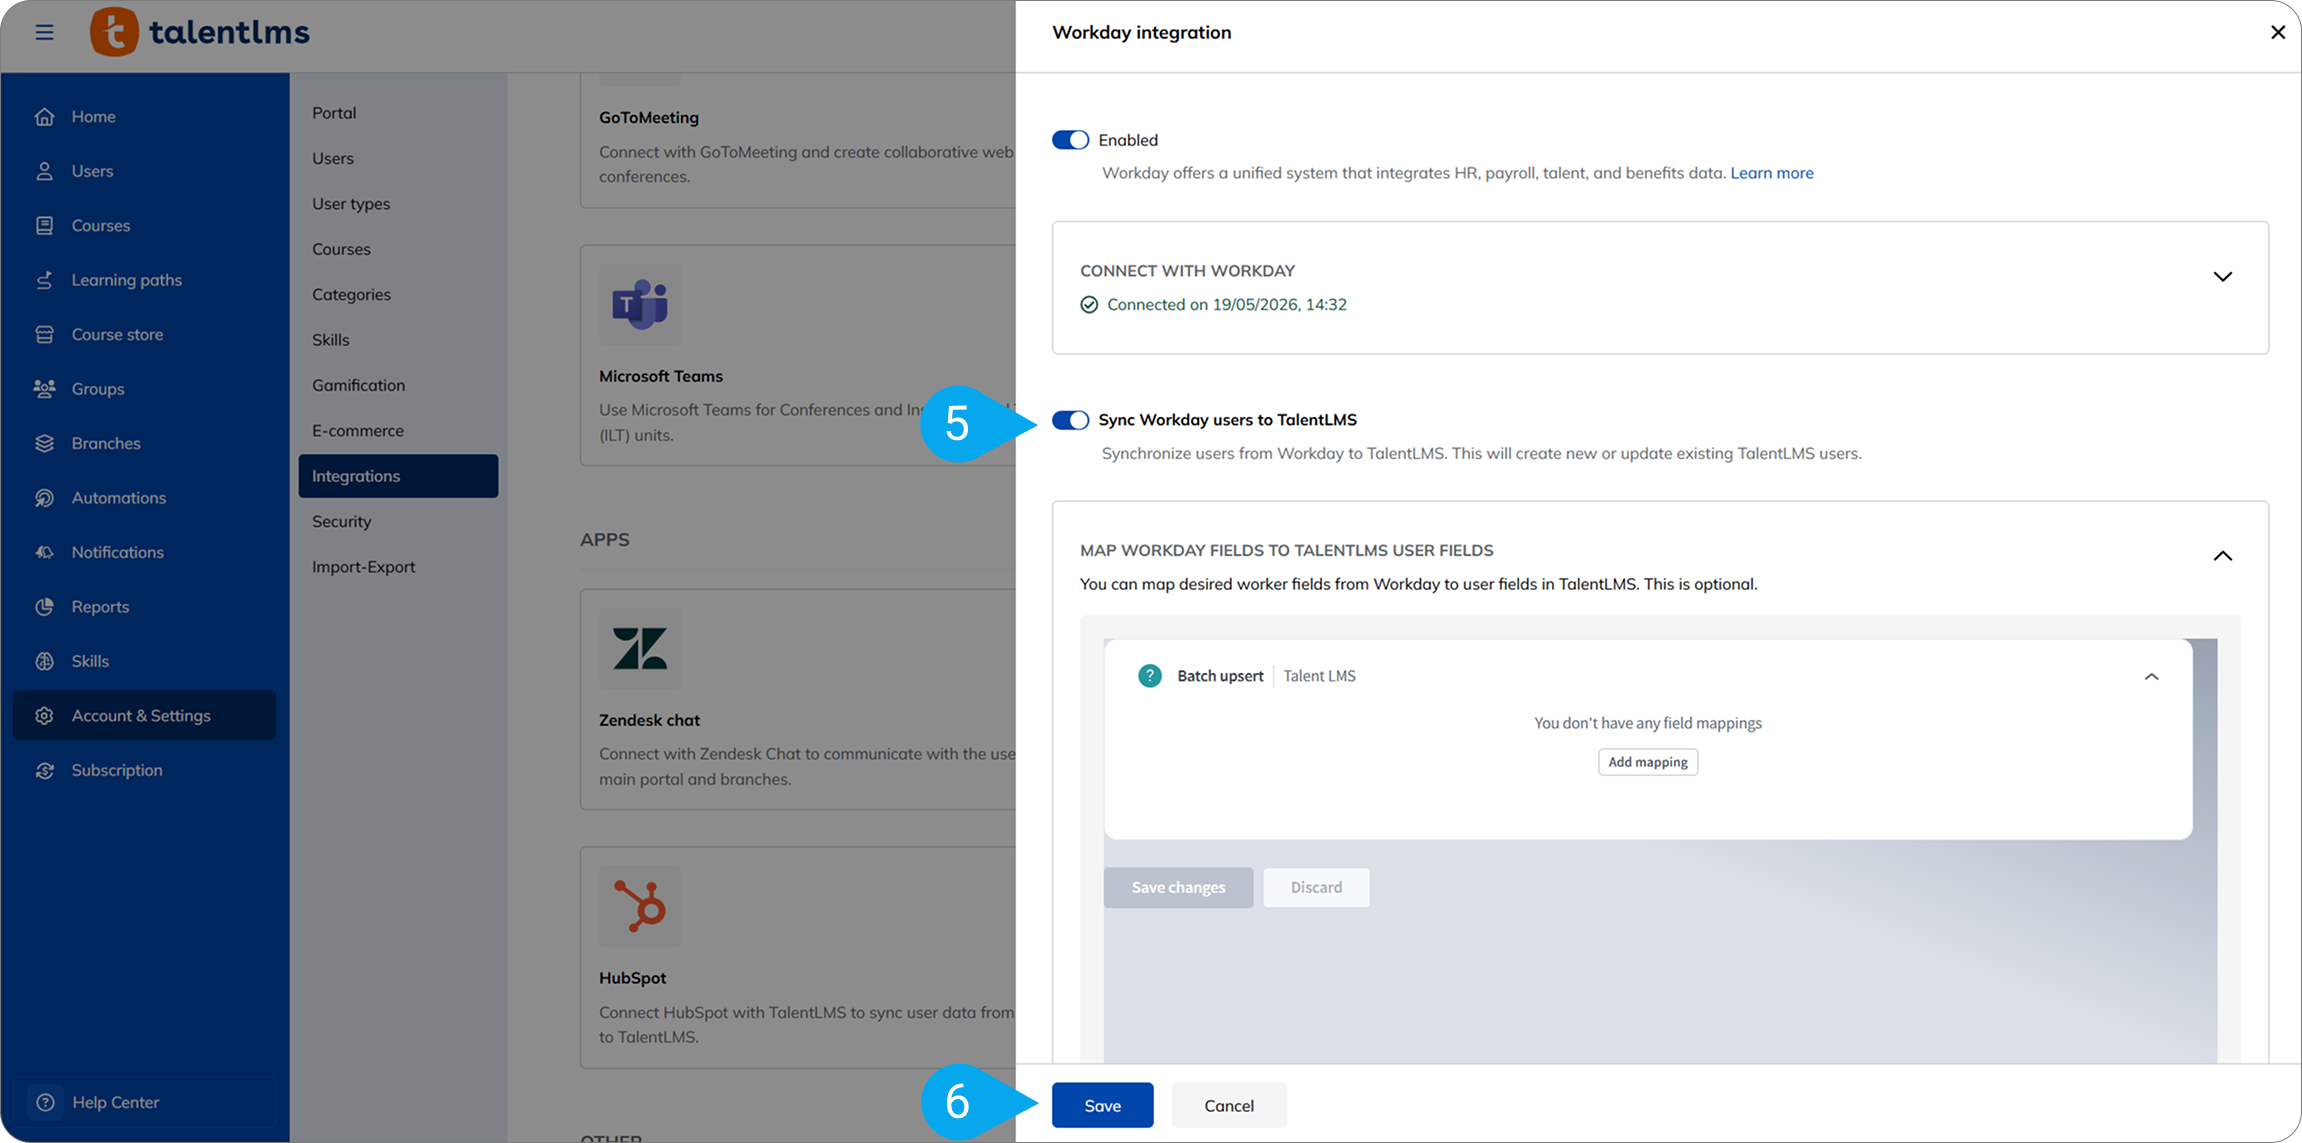Click the Save button
2302x1143 pixels.
tap(1102, 1105)
